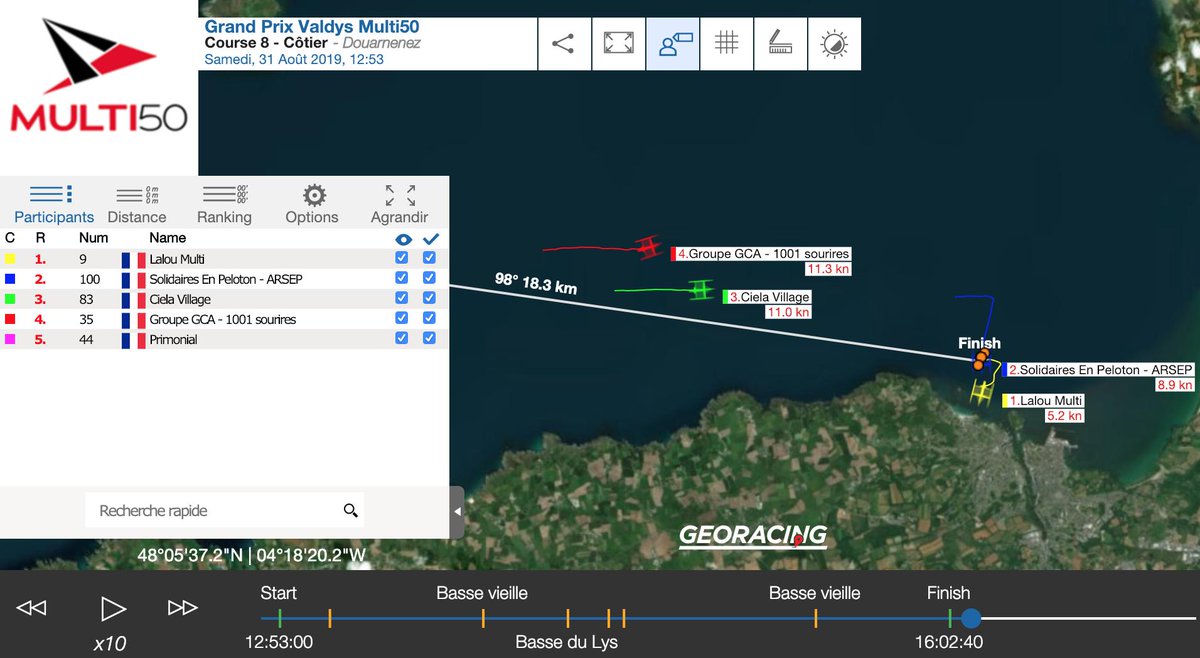Viewport: 1200px width, 658px height.
Task: Click the 3.Ciela Village map label
Action: click(766, 297)
